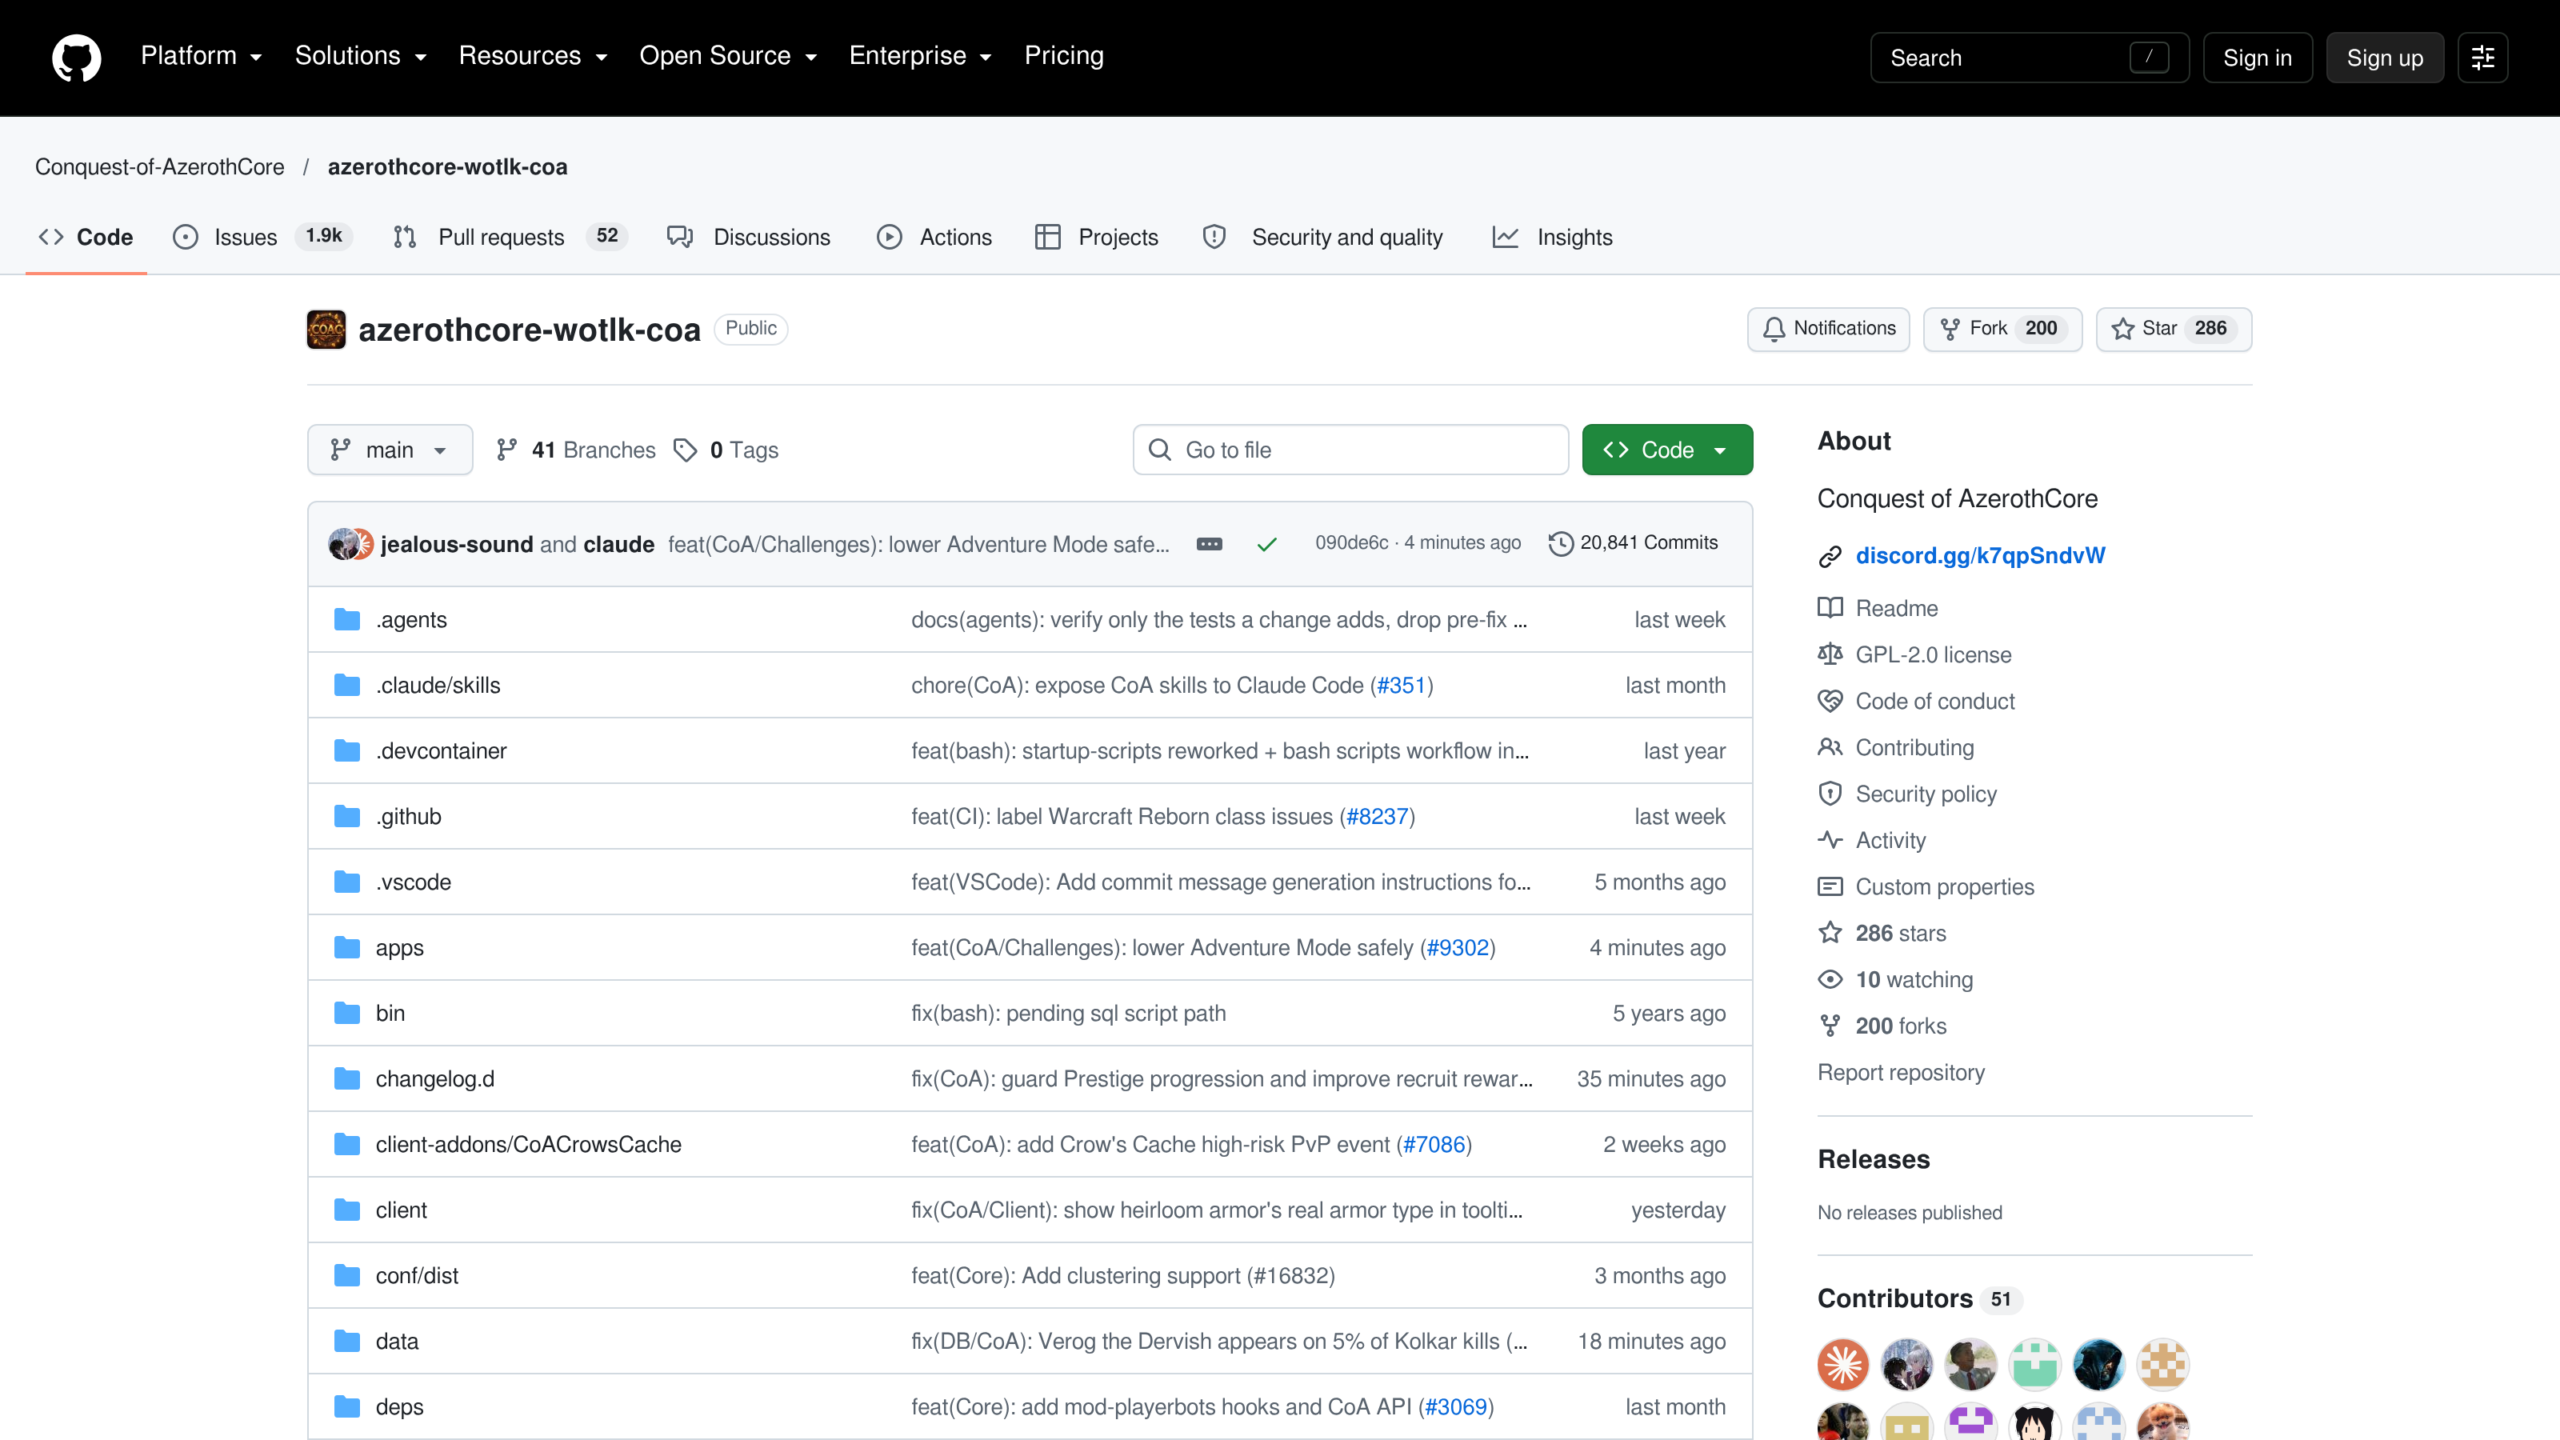Expand the commit message ellipsis icon

tap(1209, 544)
